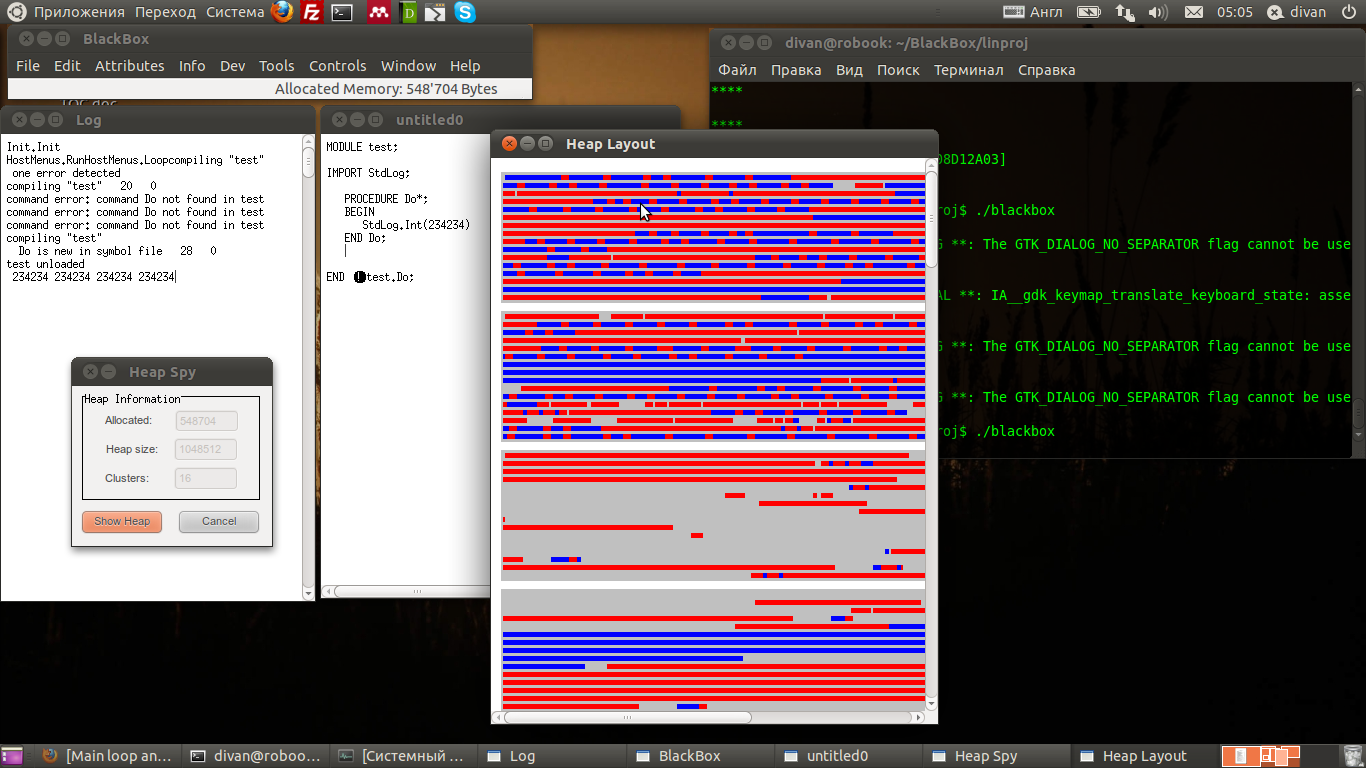Click the terminal launcher icon
The width and height of the screenshot is (1366, 768).
coord(342,12)
